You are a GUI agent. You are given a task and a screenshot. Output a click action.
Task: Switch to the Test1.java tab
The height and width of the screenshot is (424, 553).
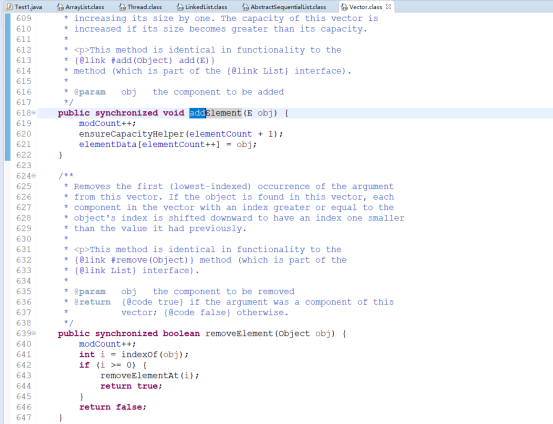tap(25, 7)
